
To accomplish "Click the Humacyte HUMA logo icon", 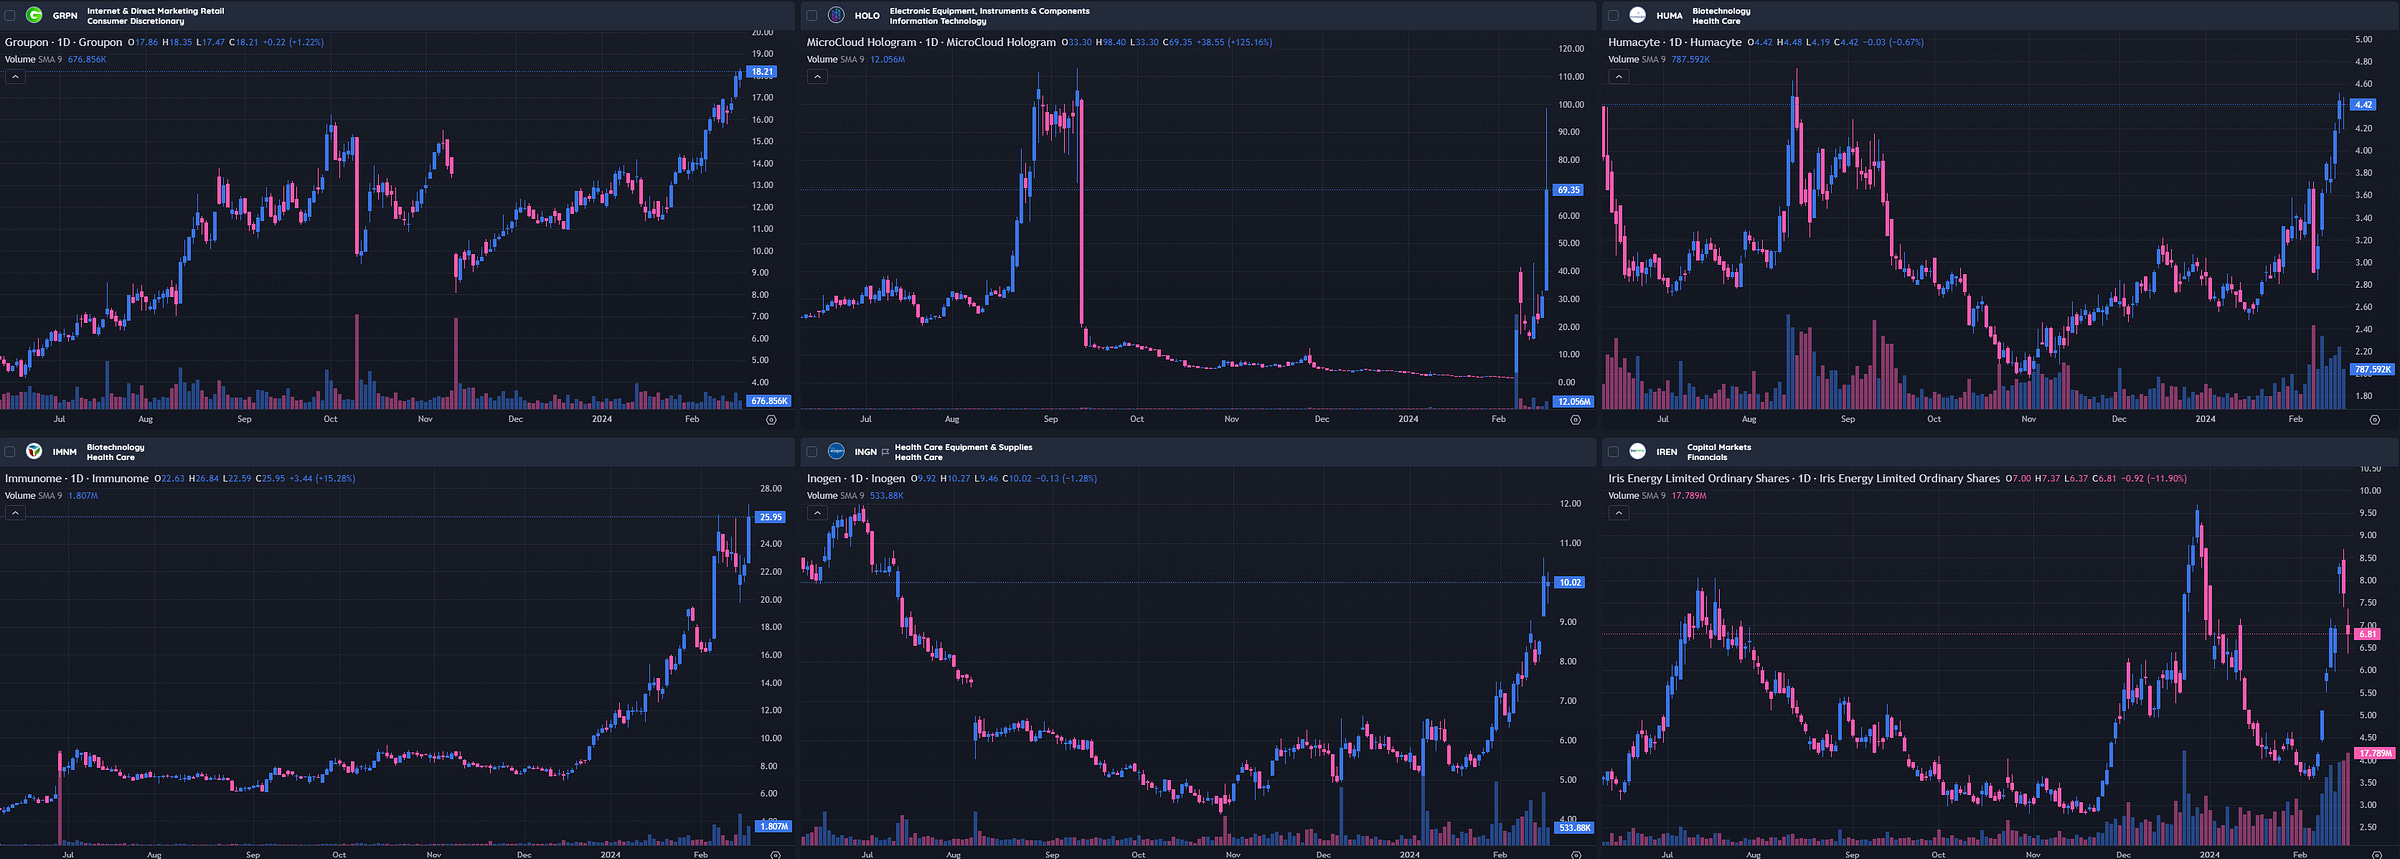I will click(1638, 15).
